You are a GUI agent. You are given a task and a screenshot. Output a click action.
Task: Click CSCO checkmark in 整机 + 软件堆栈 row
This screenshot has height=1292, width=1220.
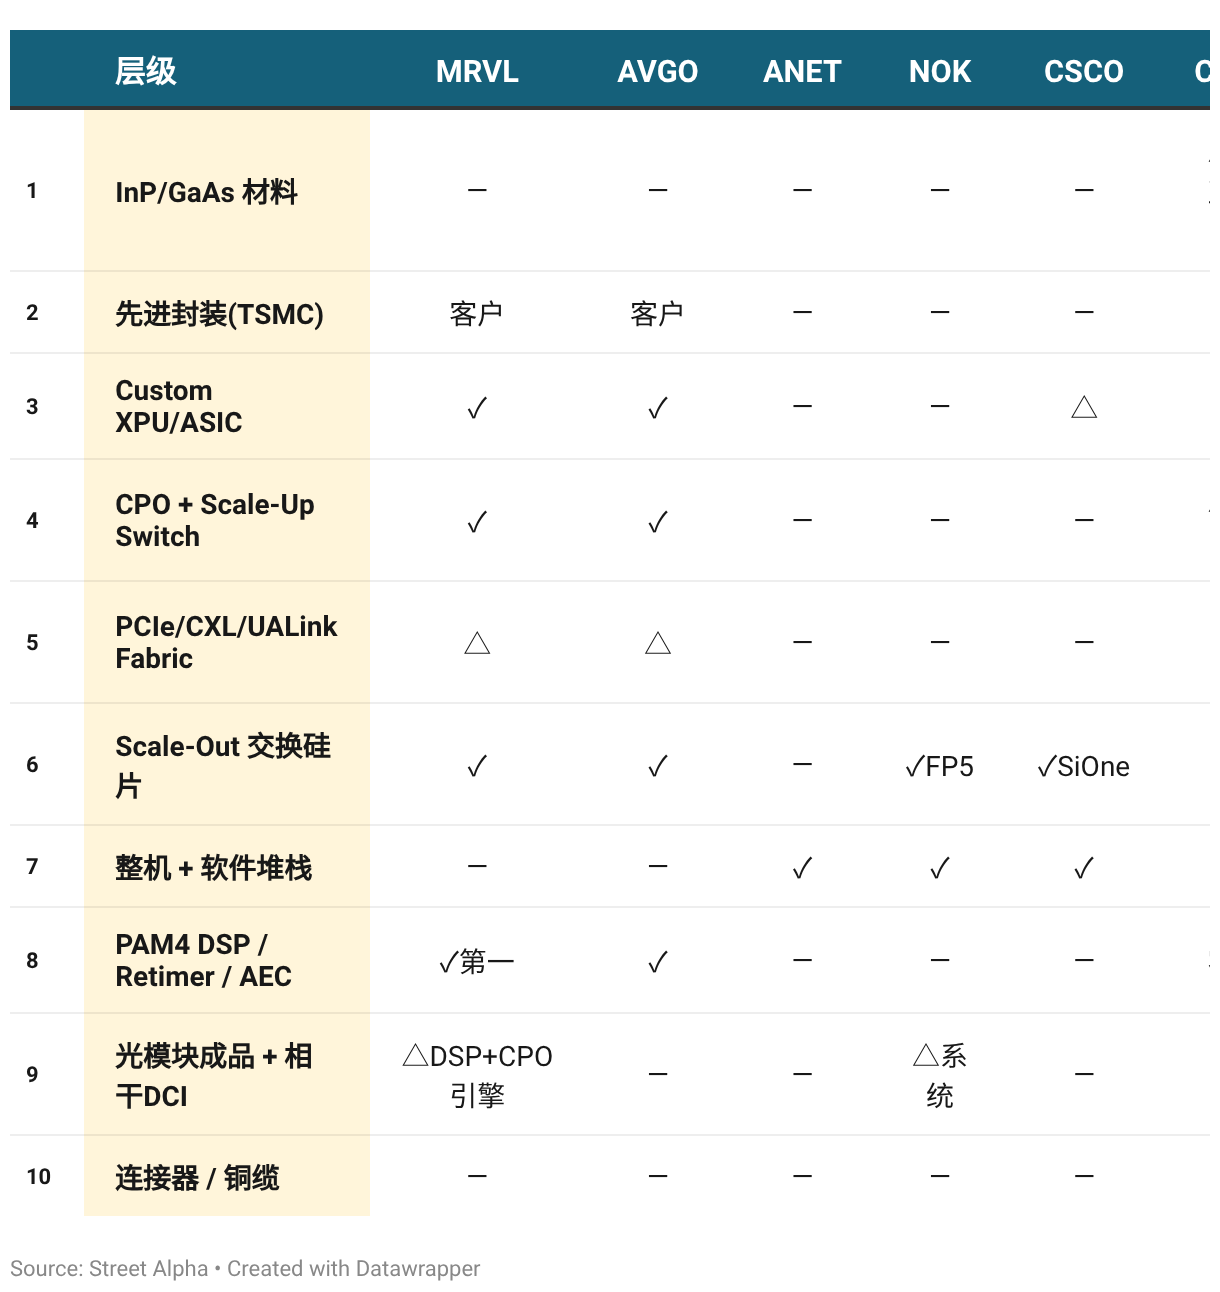point(1084,868)
